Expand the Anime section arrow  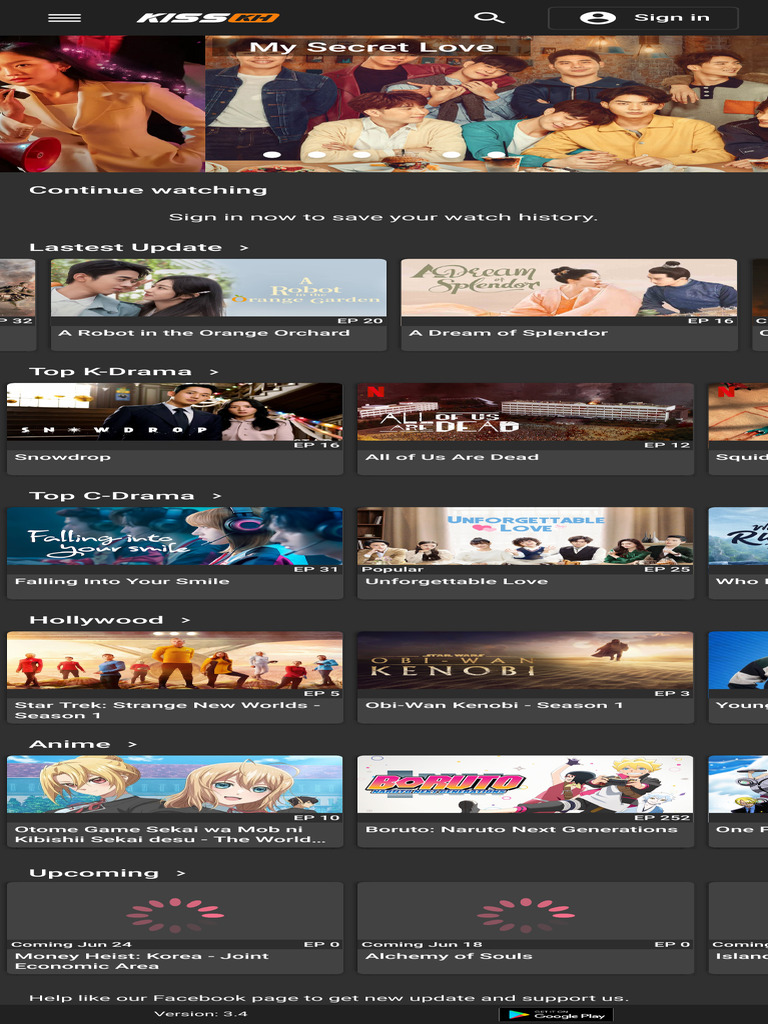click(x=132, y=744)
